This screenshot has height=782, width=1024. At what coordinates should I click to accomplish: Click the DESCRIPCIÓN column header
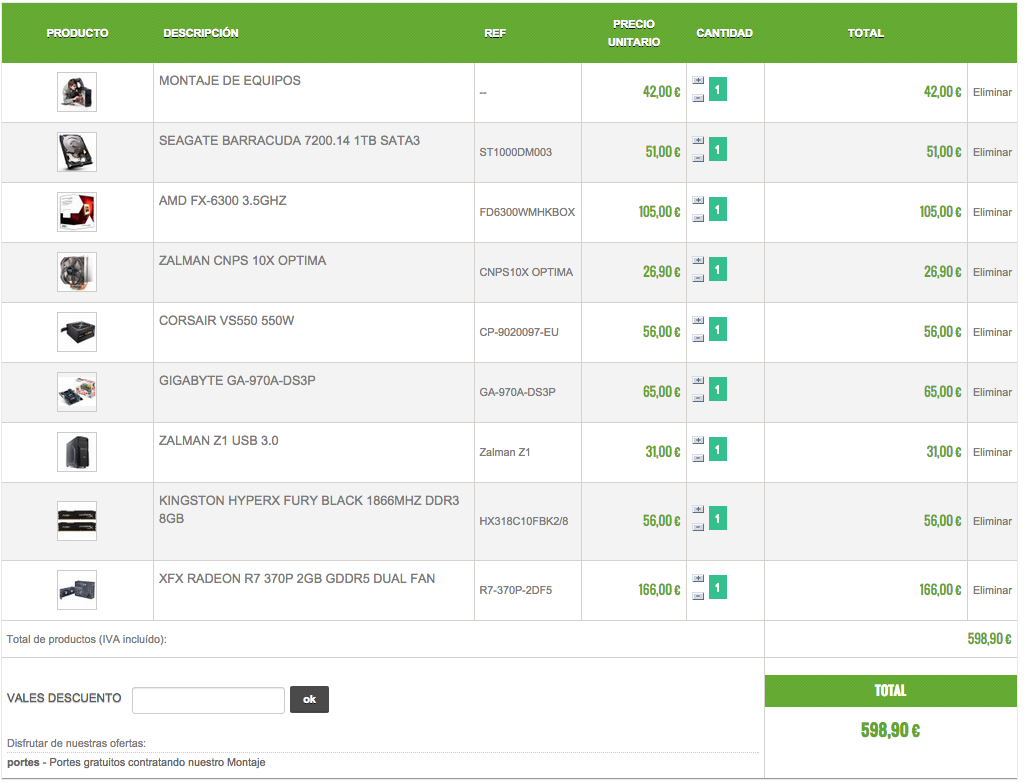point(200,33)
